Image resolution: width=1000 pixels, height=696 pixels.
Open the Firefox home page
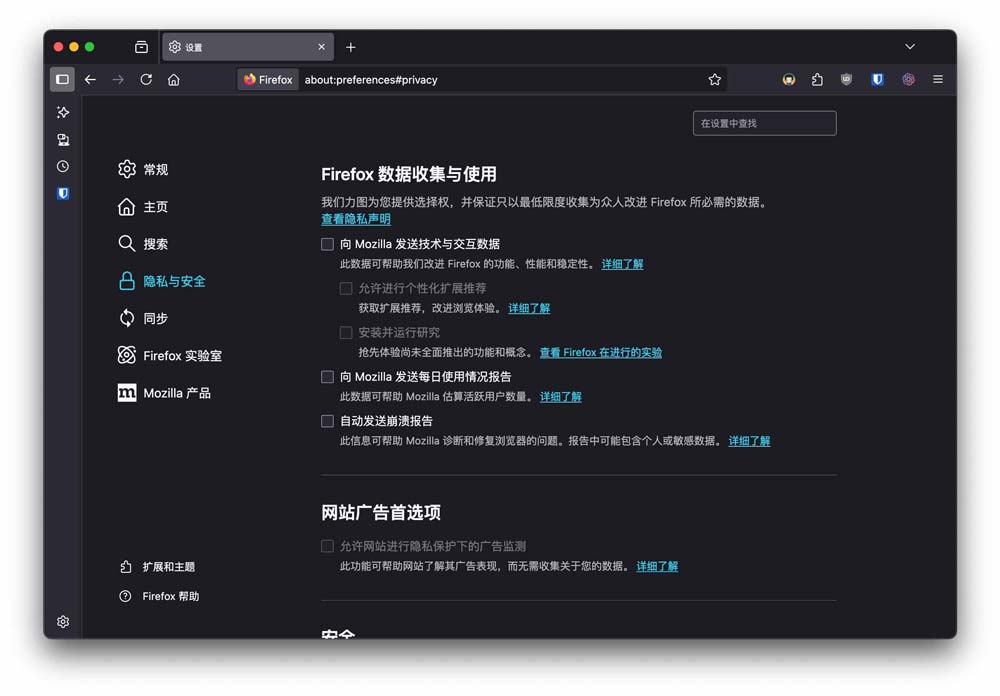173,80
